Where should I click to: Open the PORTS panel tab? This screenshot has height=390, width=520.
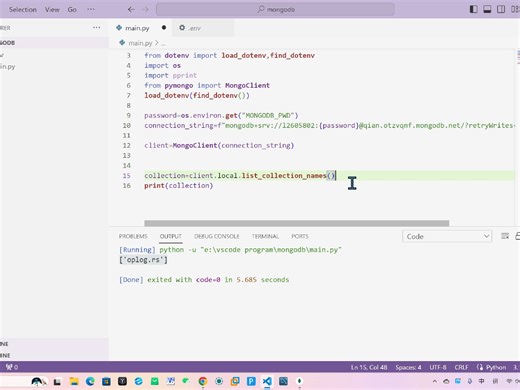(300, 236)
